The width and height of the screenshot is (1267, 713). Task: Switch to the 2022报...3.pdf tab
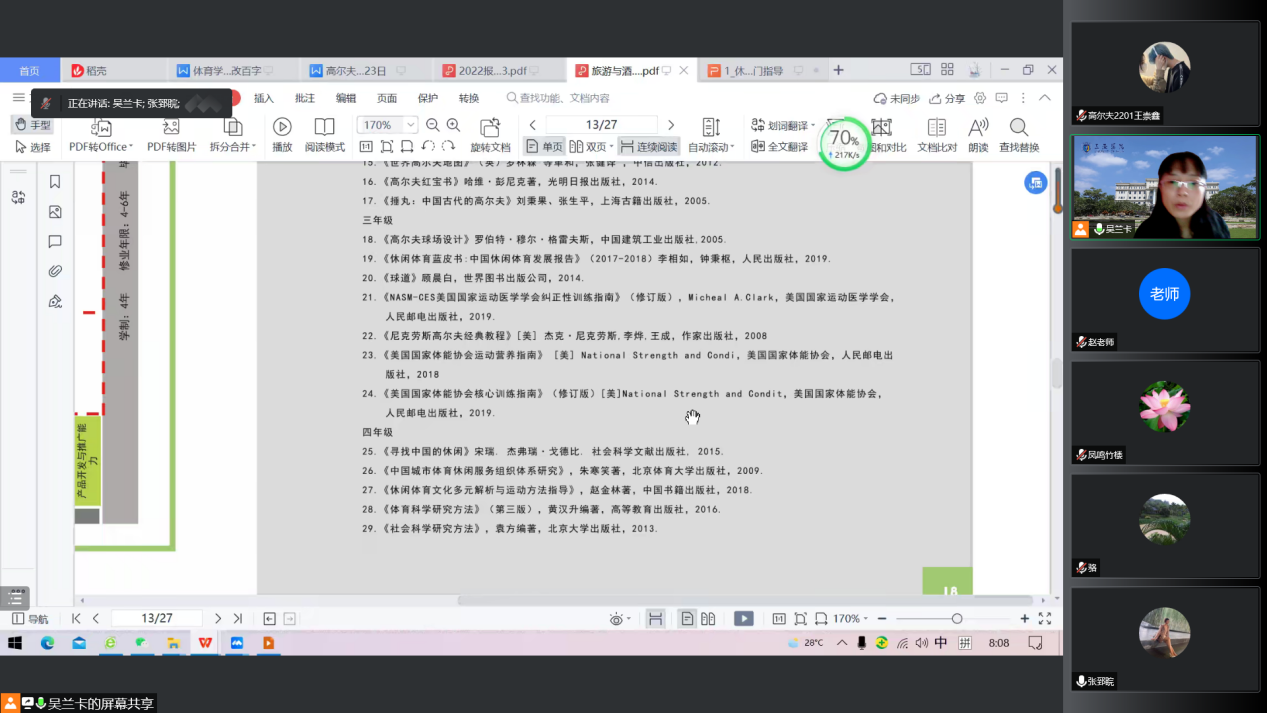tap(491, 71)
